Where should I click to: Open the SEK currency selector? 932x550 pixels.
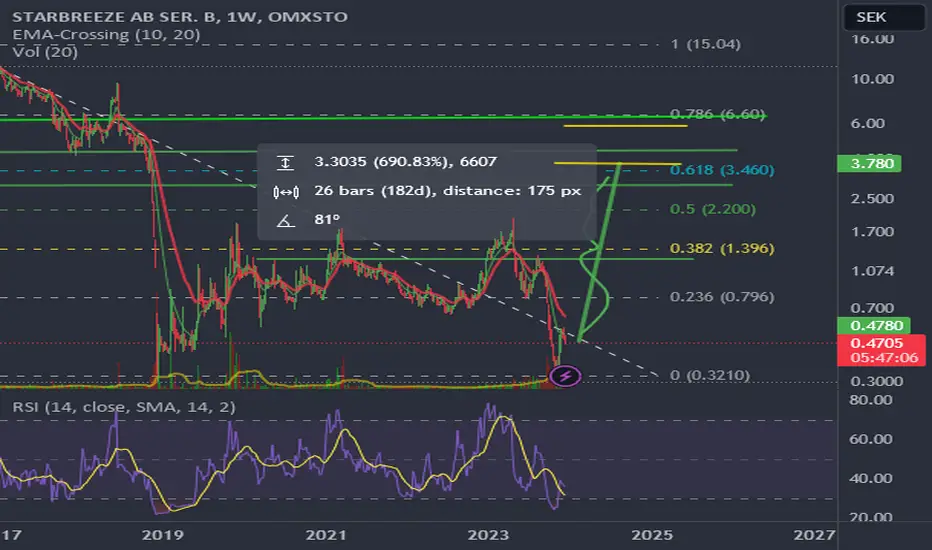click(884, 17)
